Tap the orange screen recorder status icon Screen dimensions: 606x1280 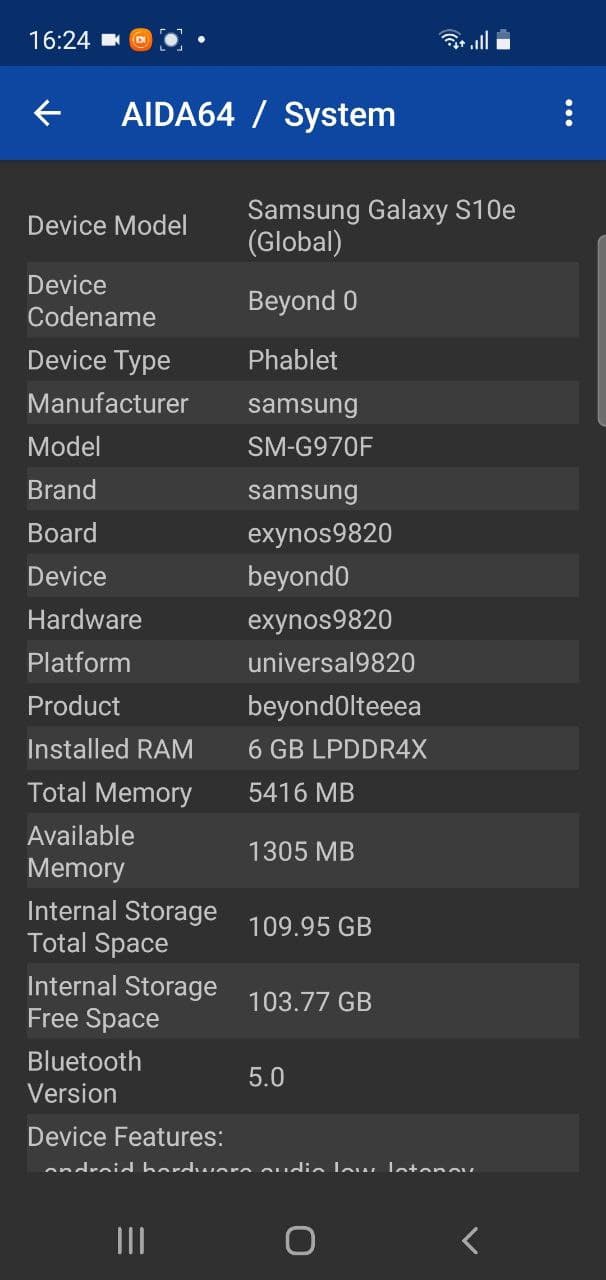point(141,40)
